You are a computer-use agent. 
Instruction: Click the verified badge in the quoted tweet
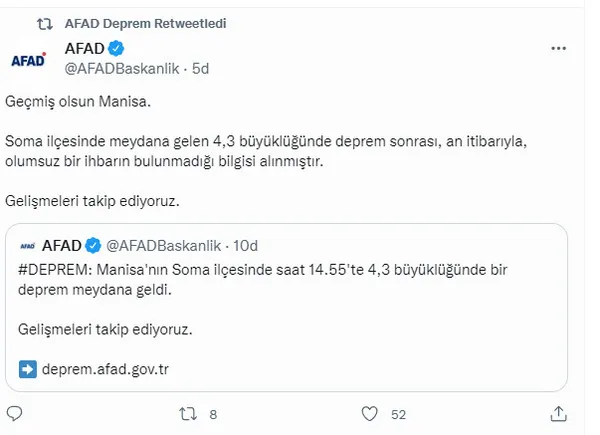click(x=93, y=244)
